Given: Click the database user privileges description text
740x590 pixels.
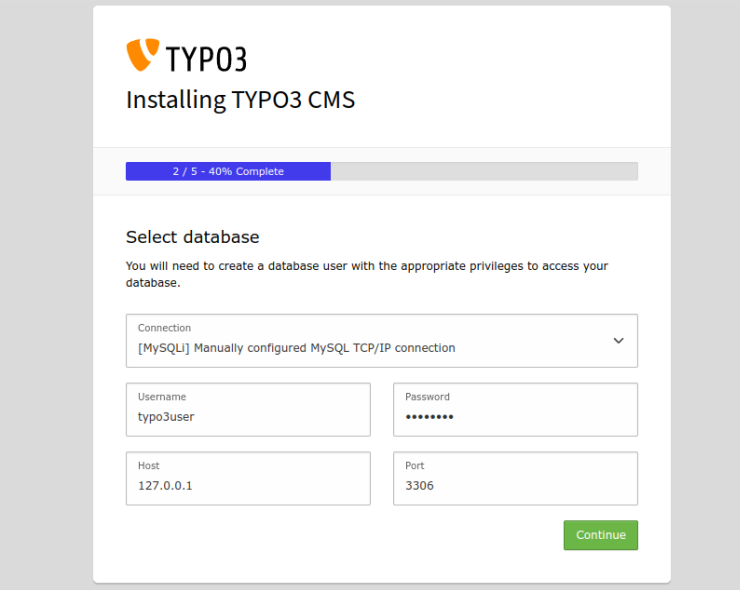Looking at the screenshot, I should tap(366, 274).
